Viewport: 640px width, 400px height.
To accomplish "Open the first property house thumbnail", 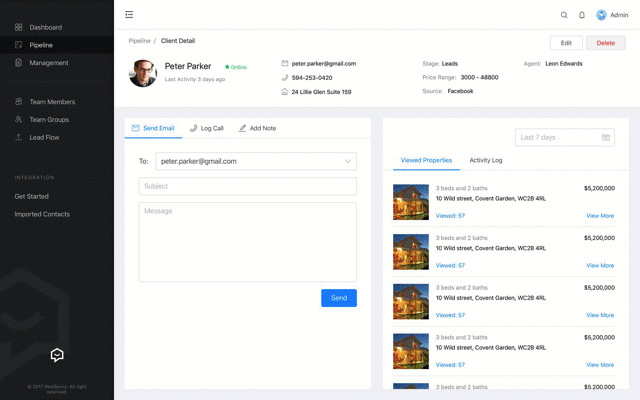I will 411,202.
